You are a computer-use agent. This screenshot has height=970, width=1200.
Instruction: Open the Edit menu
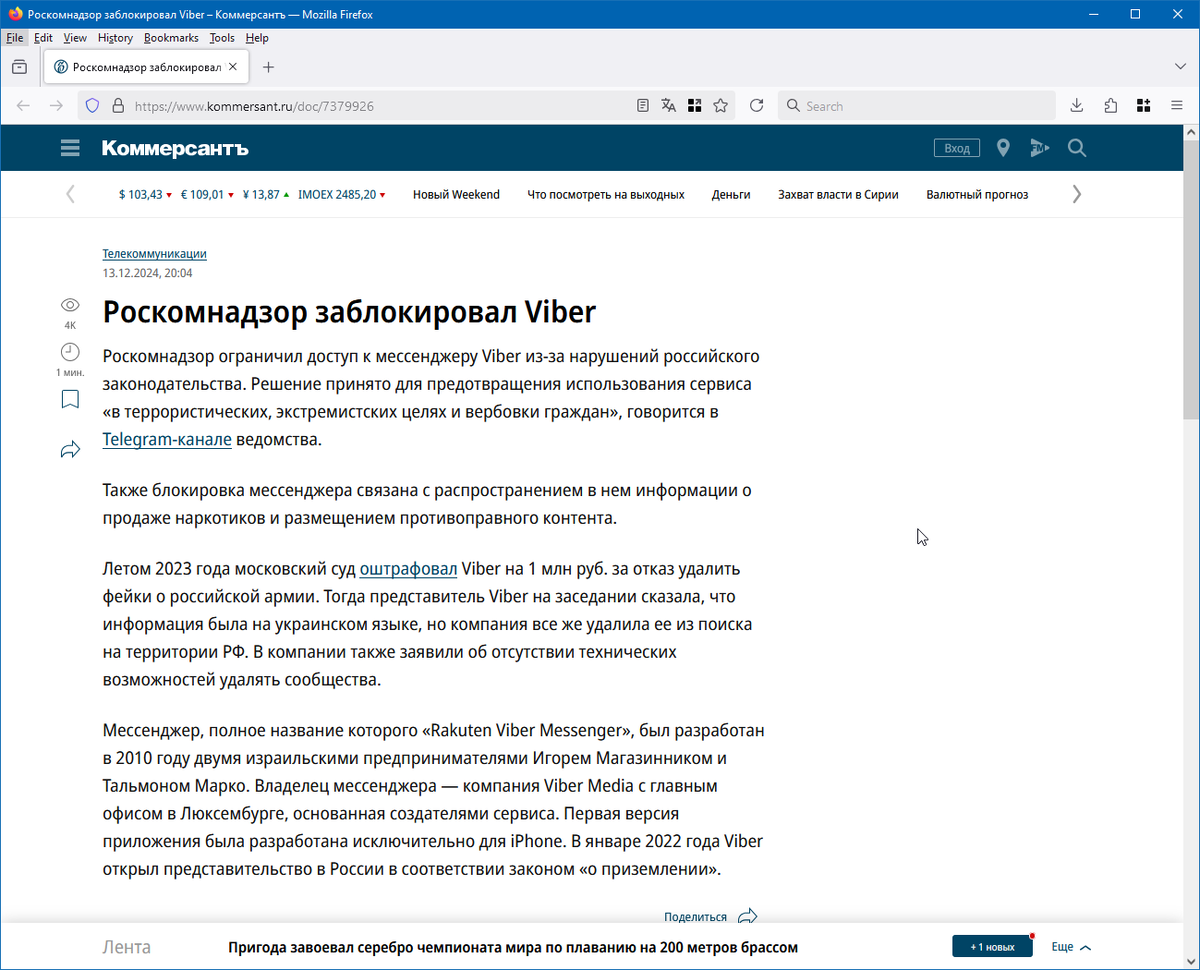point(43,38)
